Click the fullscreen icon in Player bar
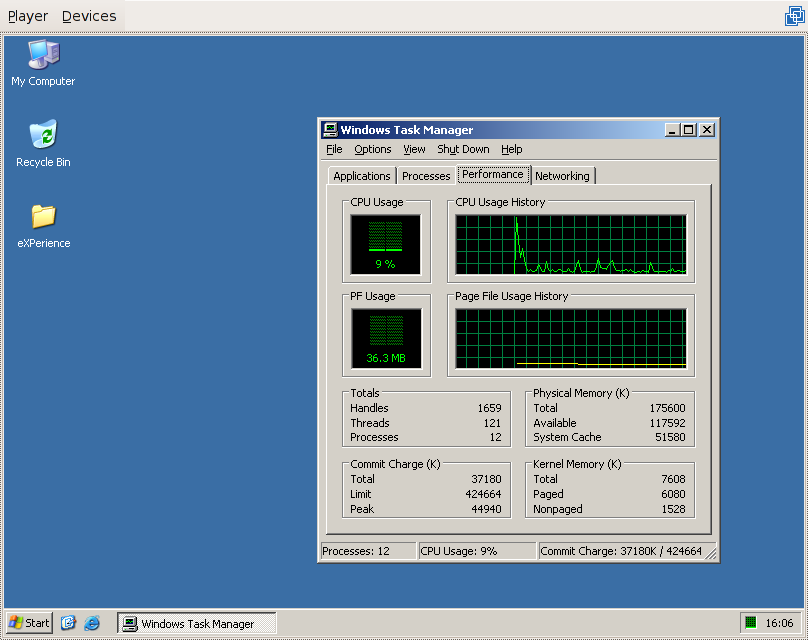The width and height of the screenshot is (808, 640). (x=794, y=15)
